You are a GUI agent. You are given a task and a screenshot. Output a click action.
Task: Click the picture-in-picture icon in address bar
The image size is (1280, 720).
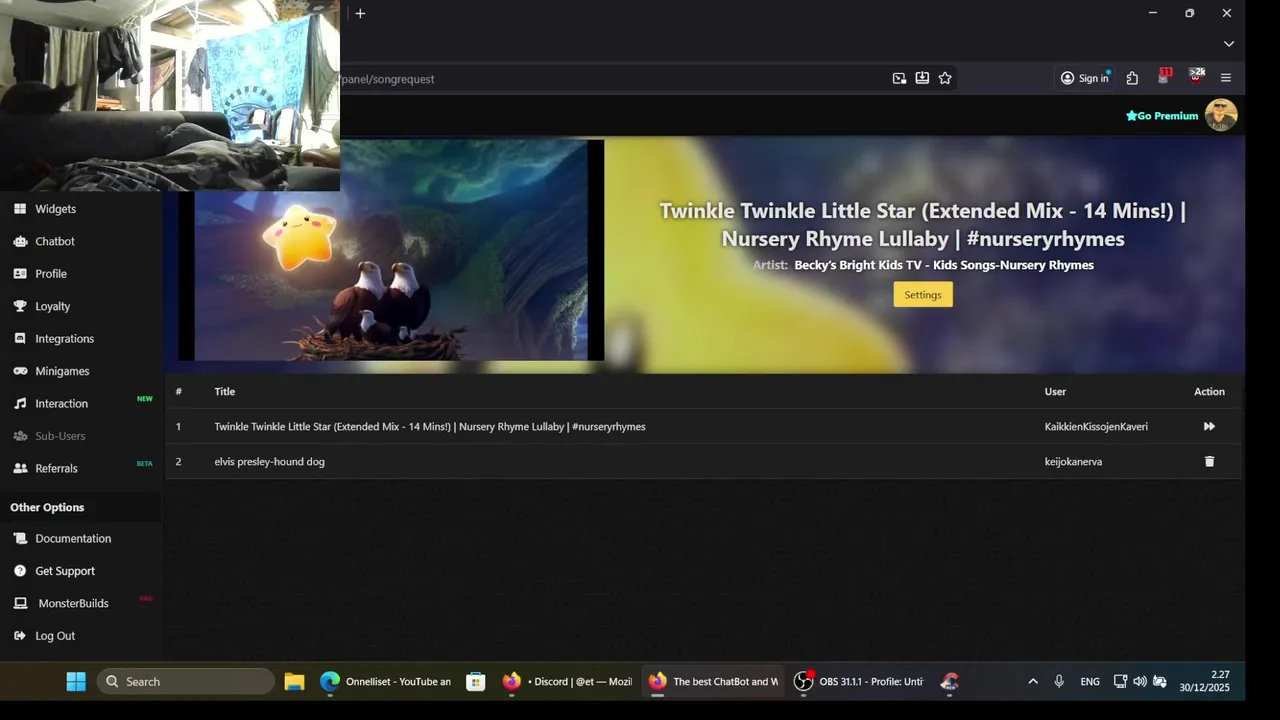coord(899,78)
